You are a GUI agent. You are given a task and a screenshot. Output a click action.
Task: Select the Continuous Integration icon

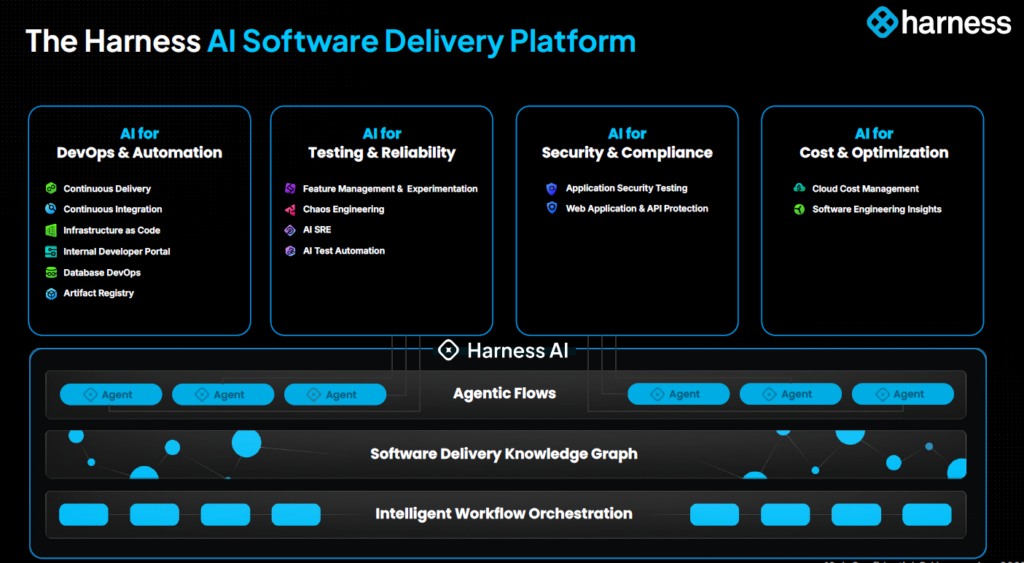pyautogui.click(x=51, y=209)
